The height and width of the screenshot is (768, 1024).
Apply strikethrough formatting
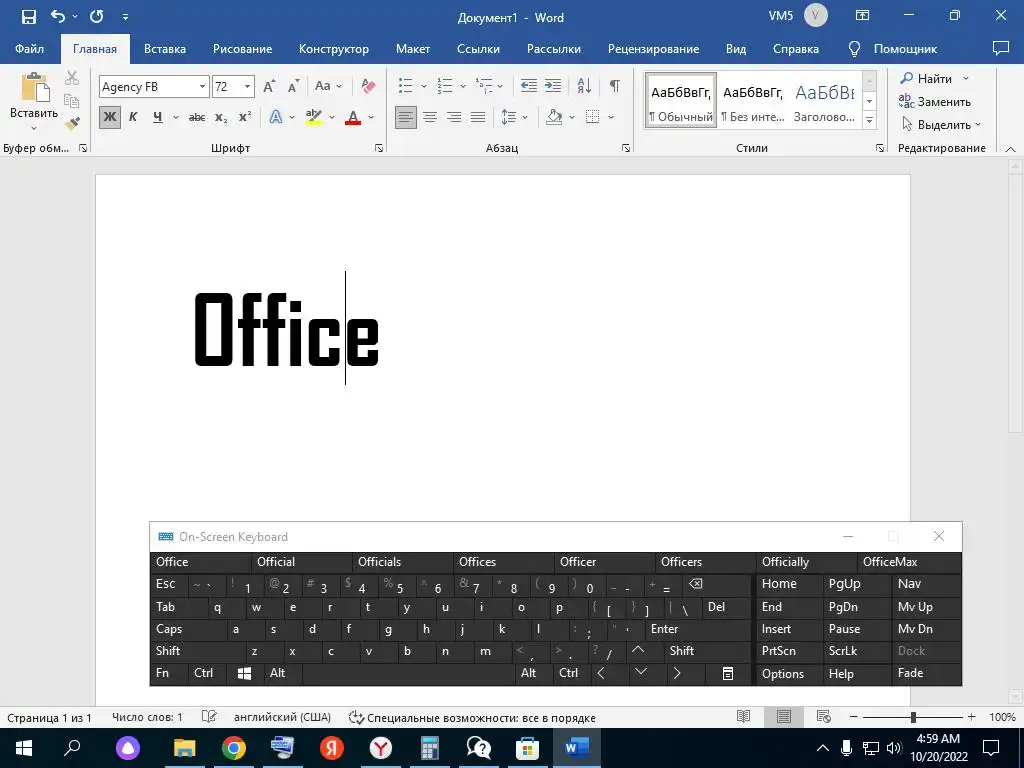coord(197,118)
